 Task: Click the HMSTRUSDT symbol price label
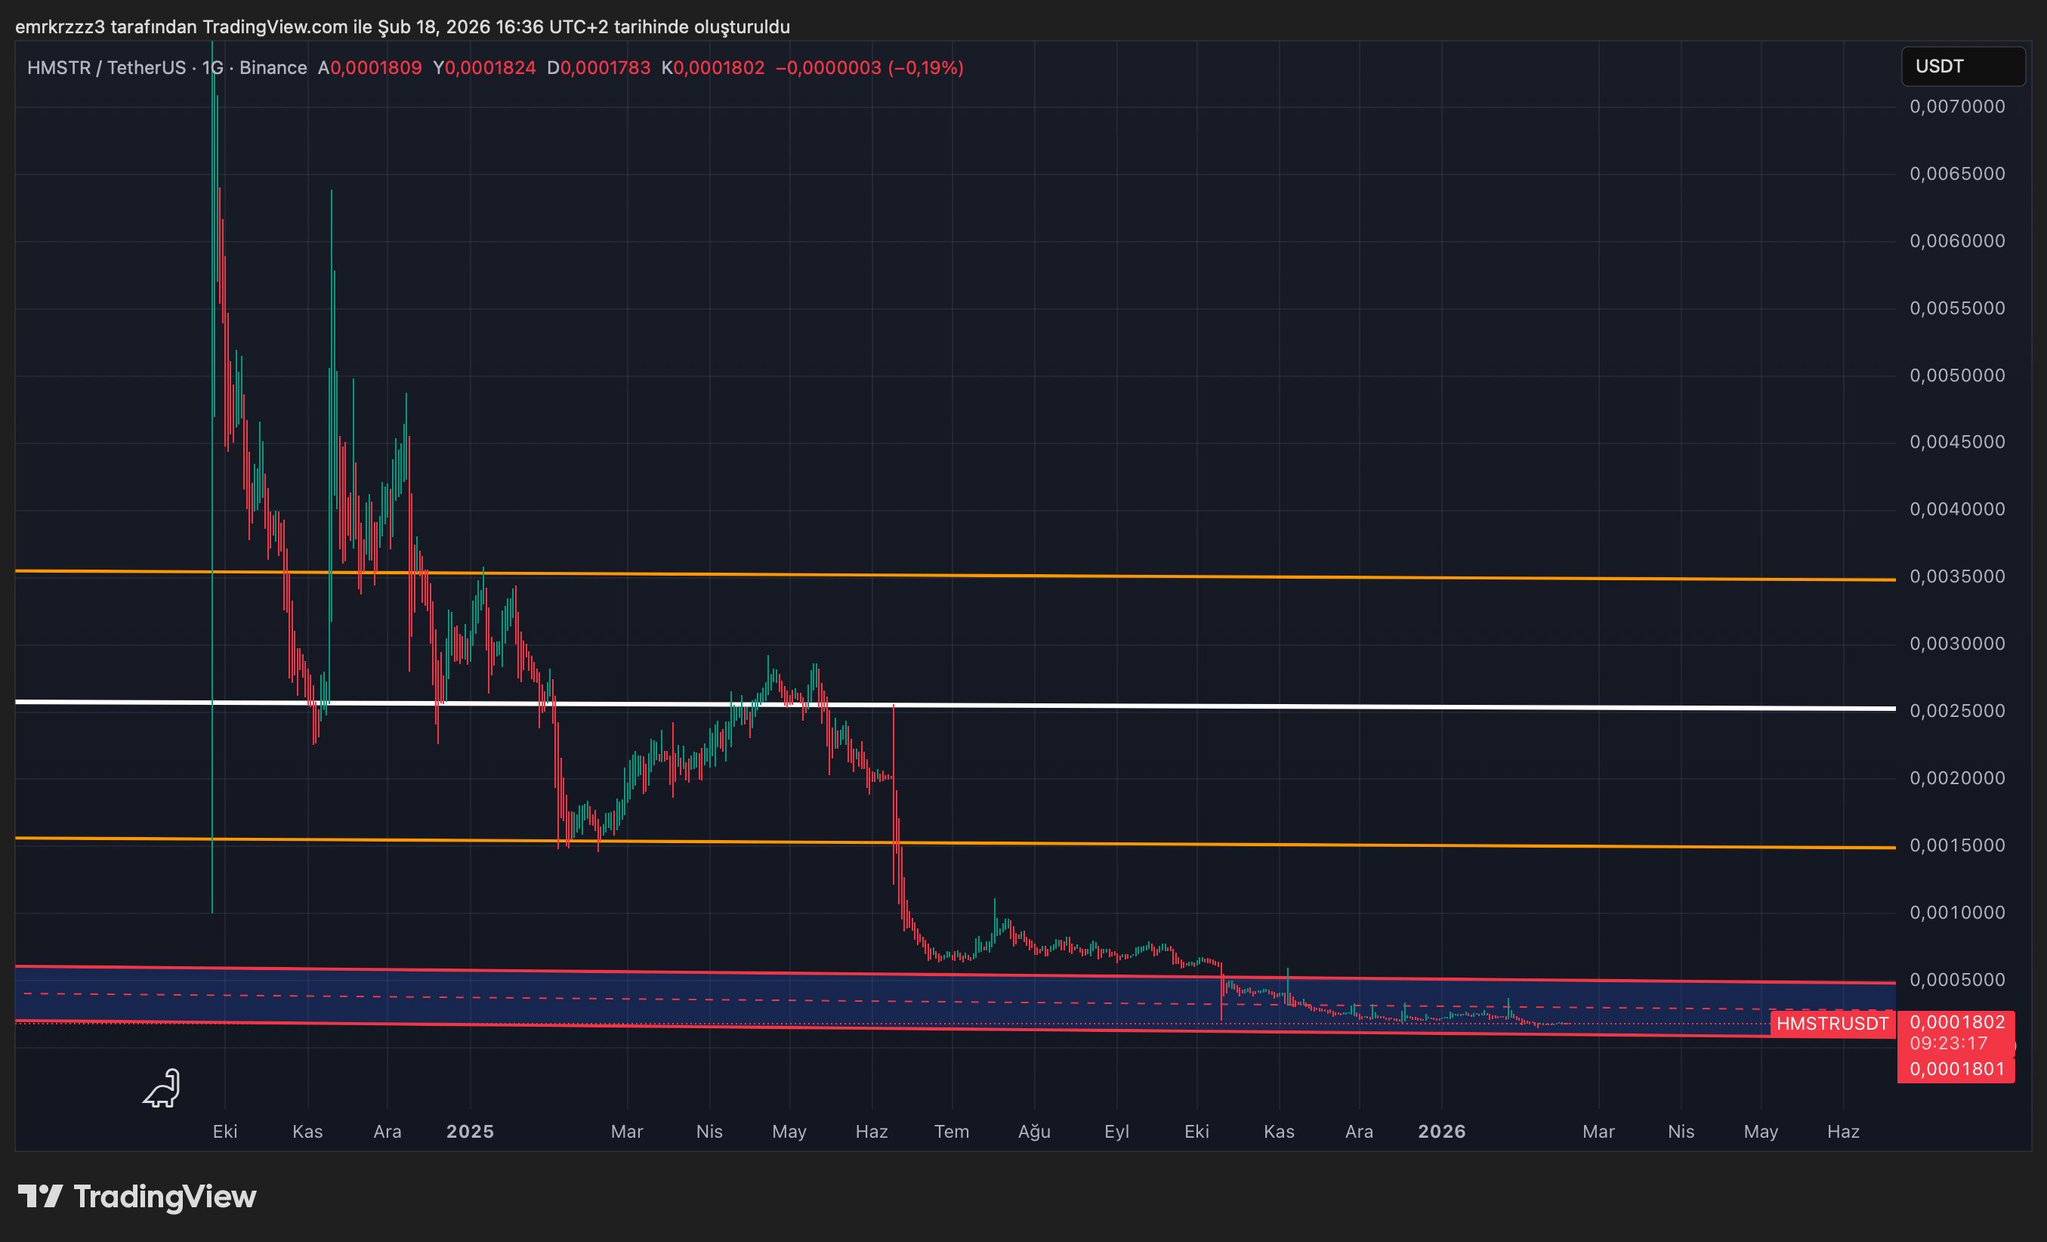(1831, 1023)
